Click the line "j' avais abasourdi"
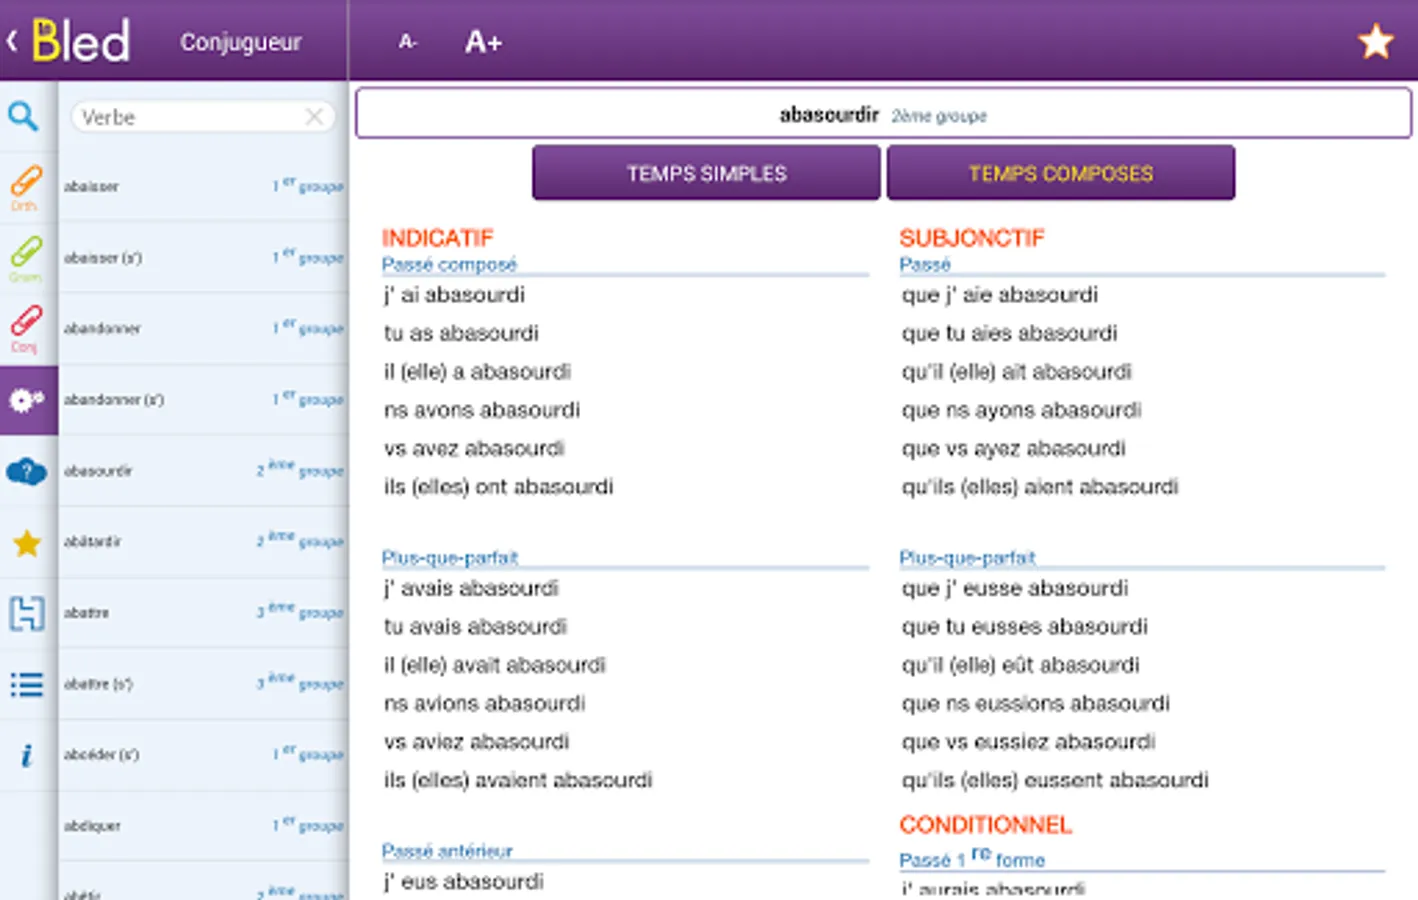The image size is (1418, 900). click(471, 588)
